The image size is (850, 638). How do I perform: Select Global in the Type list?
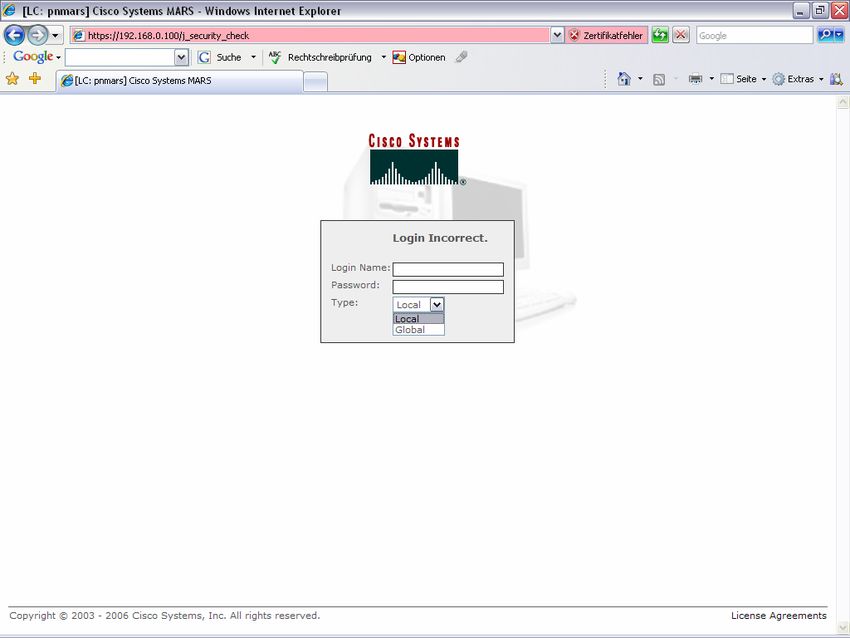418,330
